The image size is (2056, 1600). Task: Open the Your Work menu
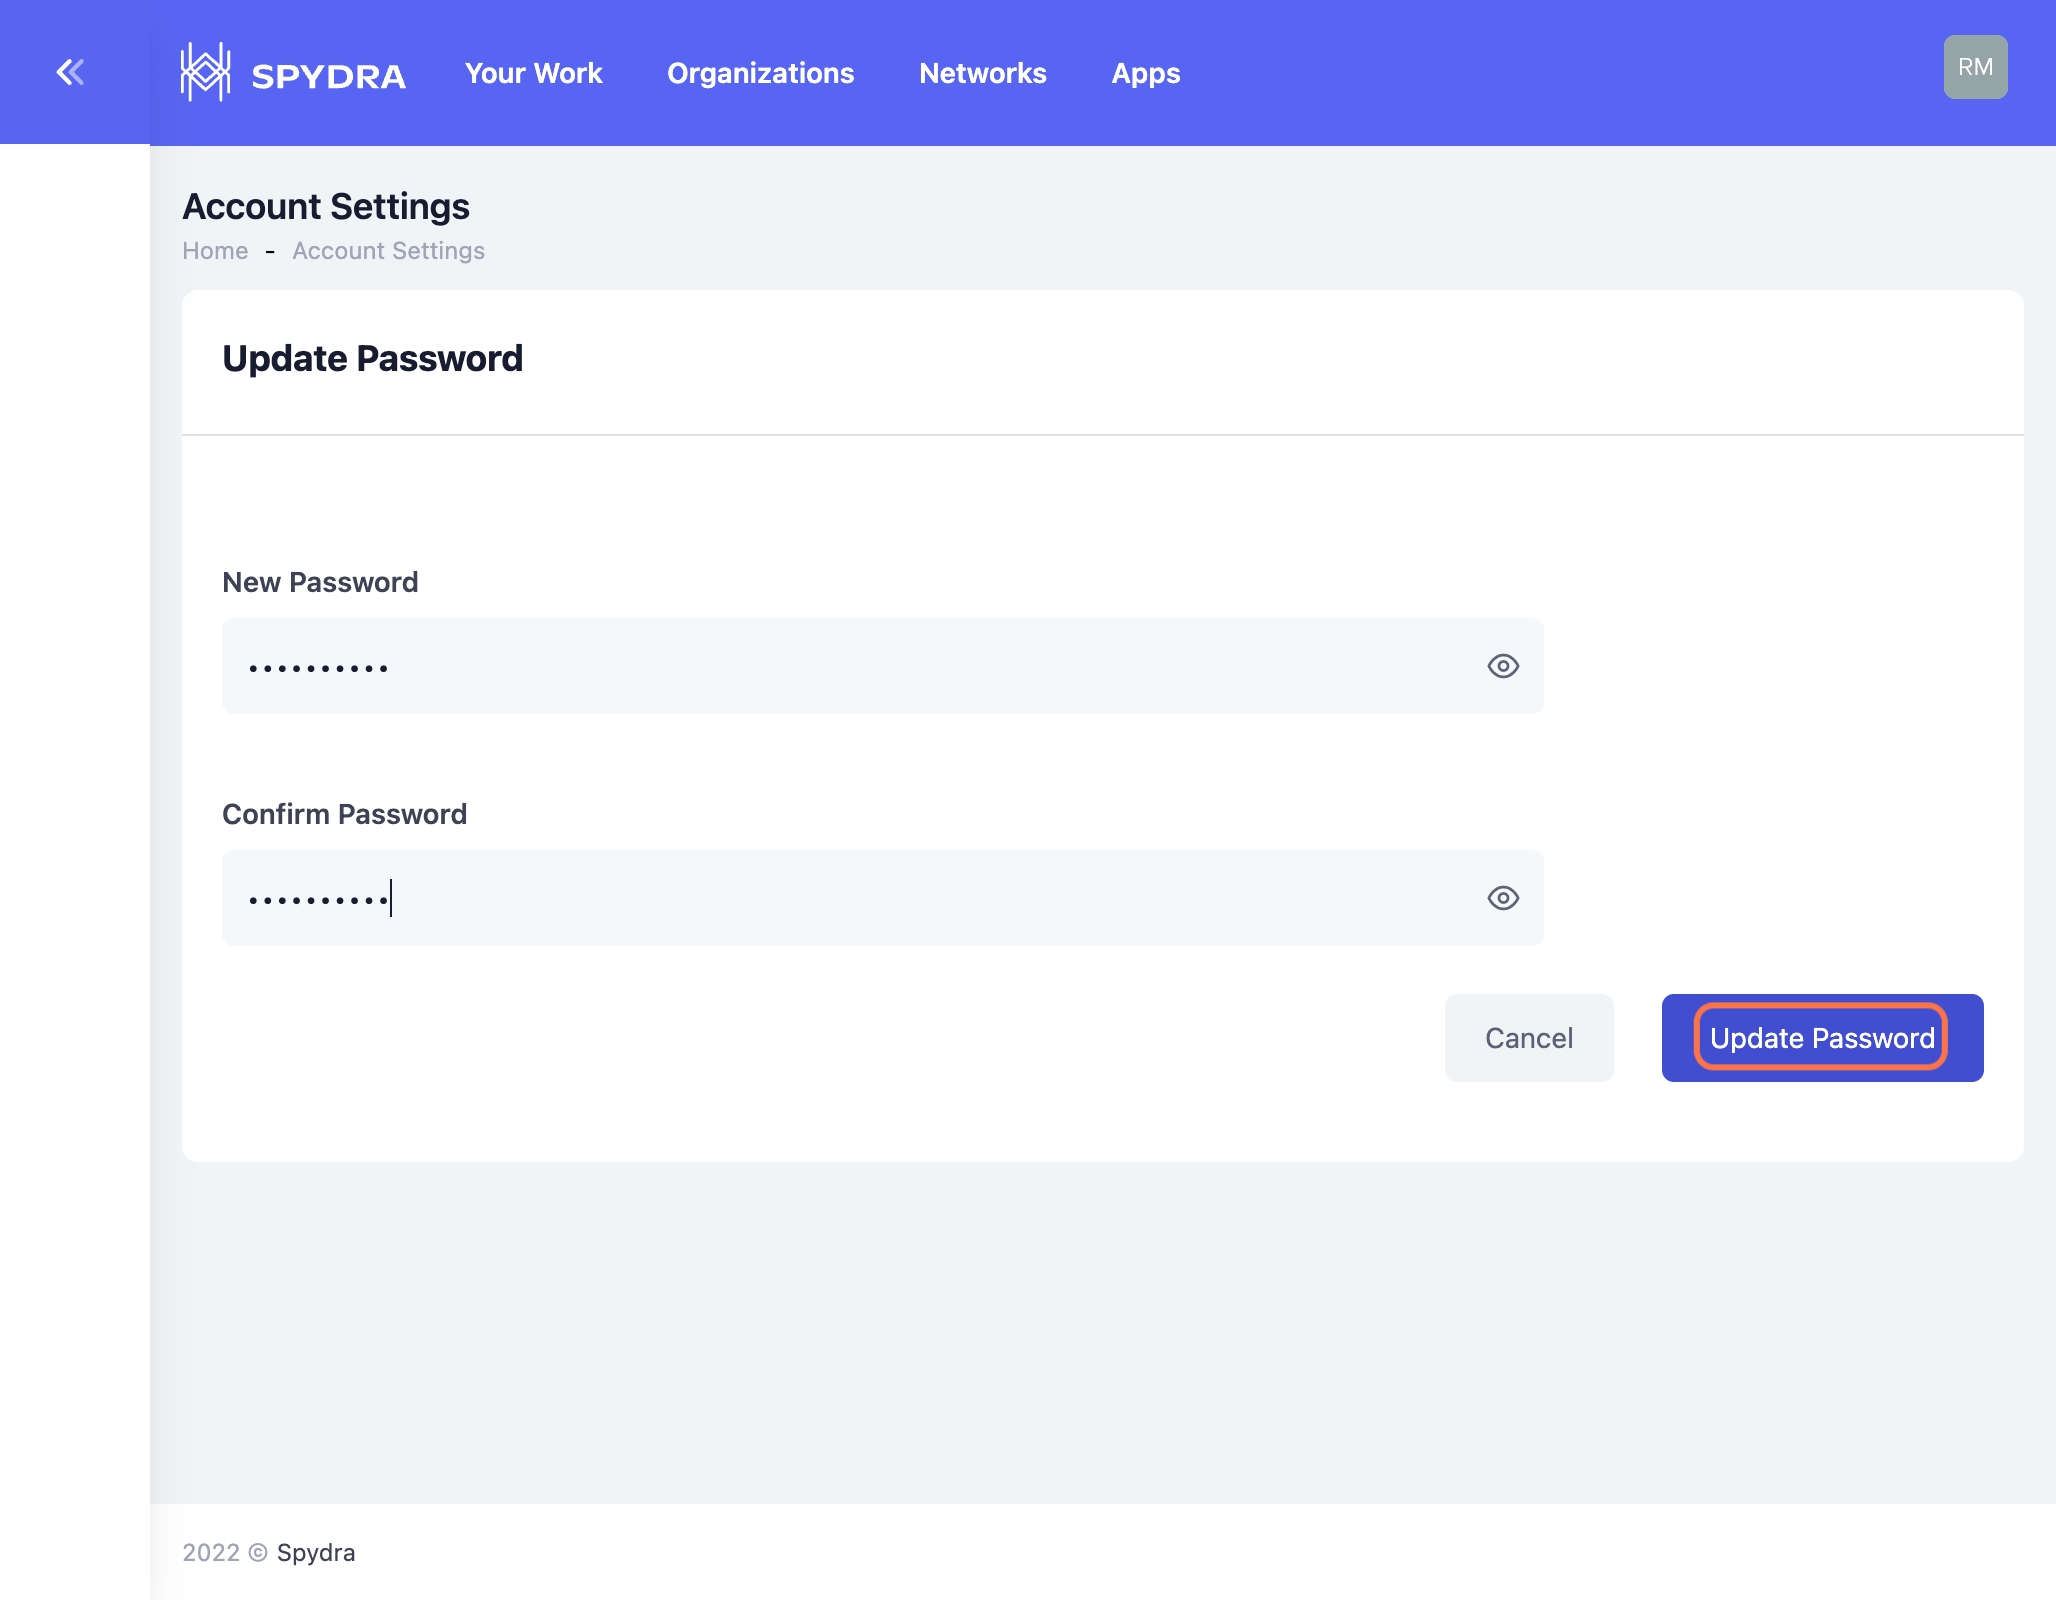pyautogui.click(x=533, y=73)
